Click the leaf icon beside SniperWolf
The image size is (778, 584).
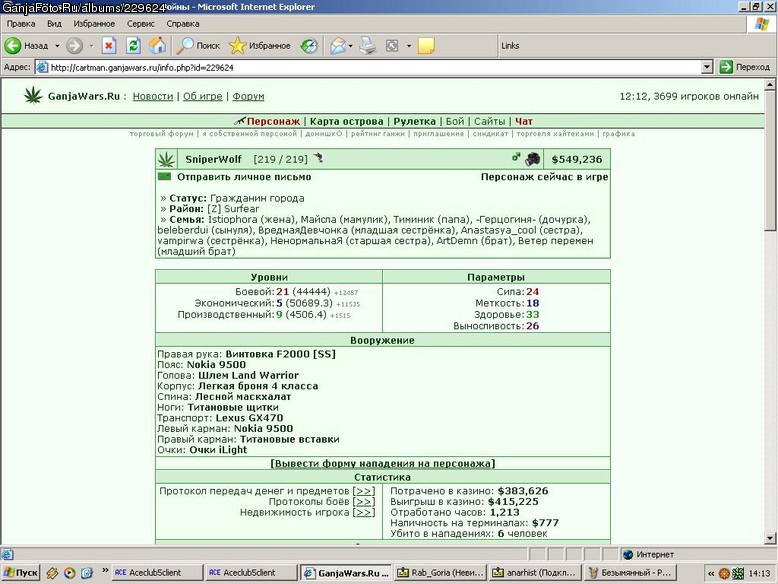[166, 159]
